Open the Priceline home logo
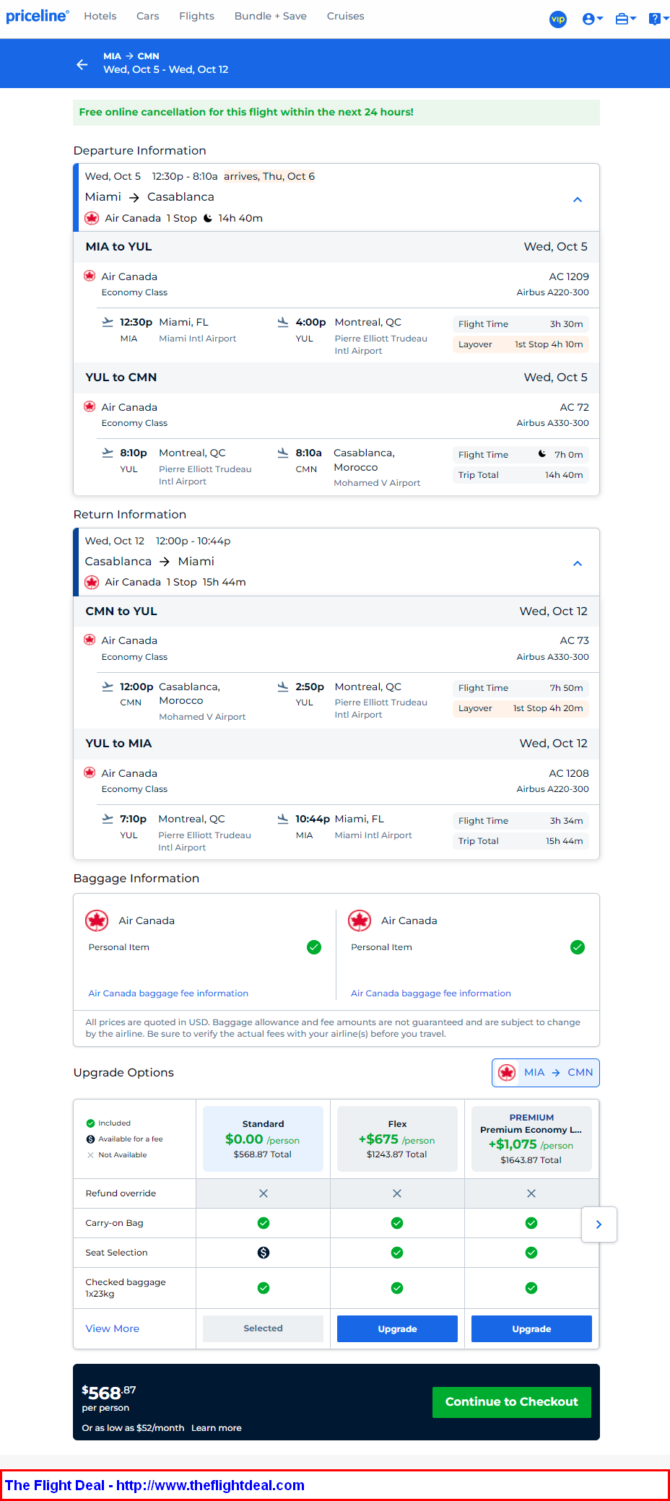The image size is (670, 1501). coord(37,16)
